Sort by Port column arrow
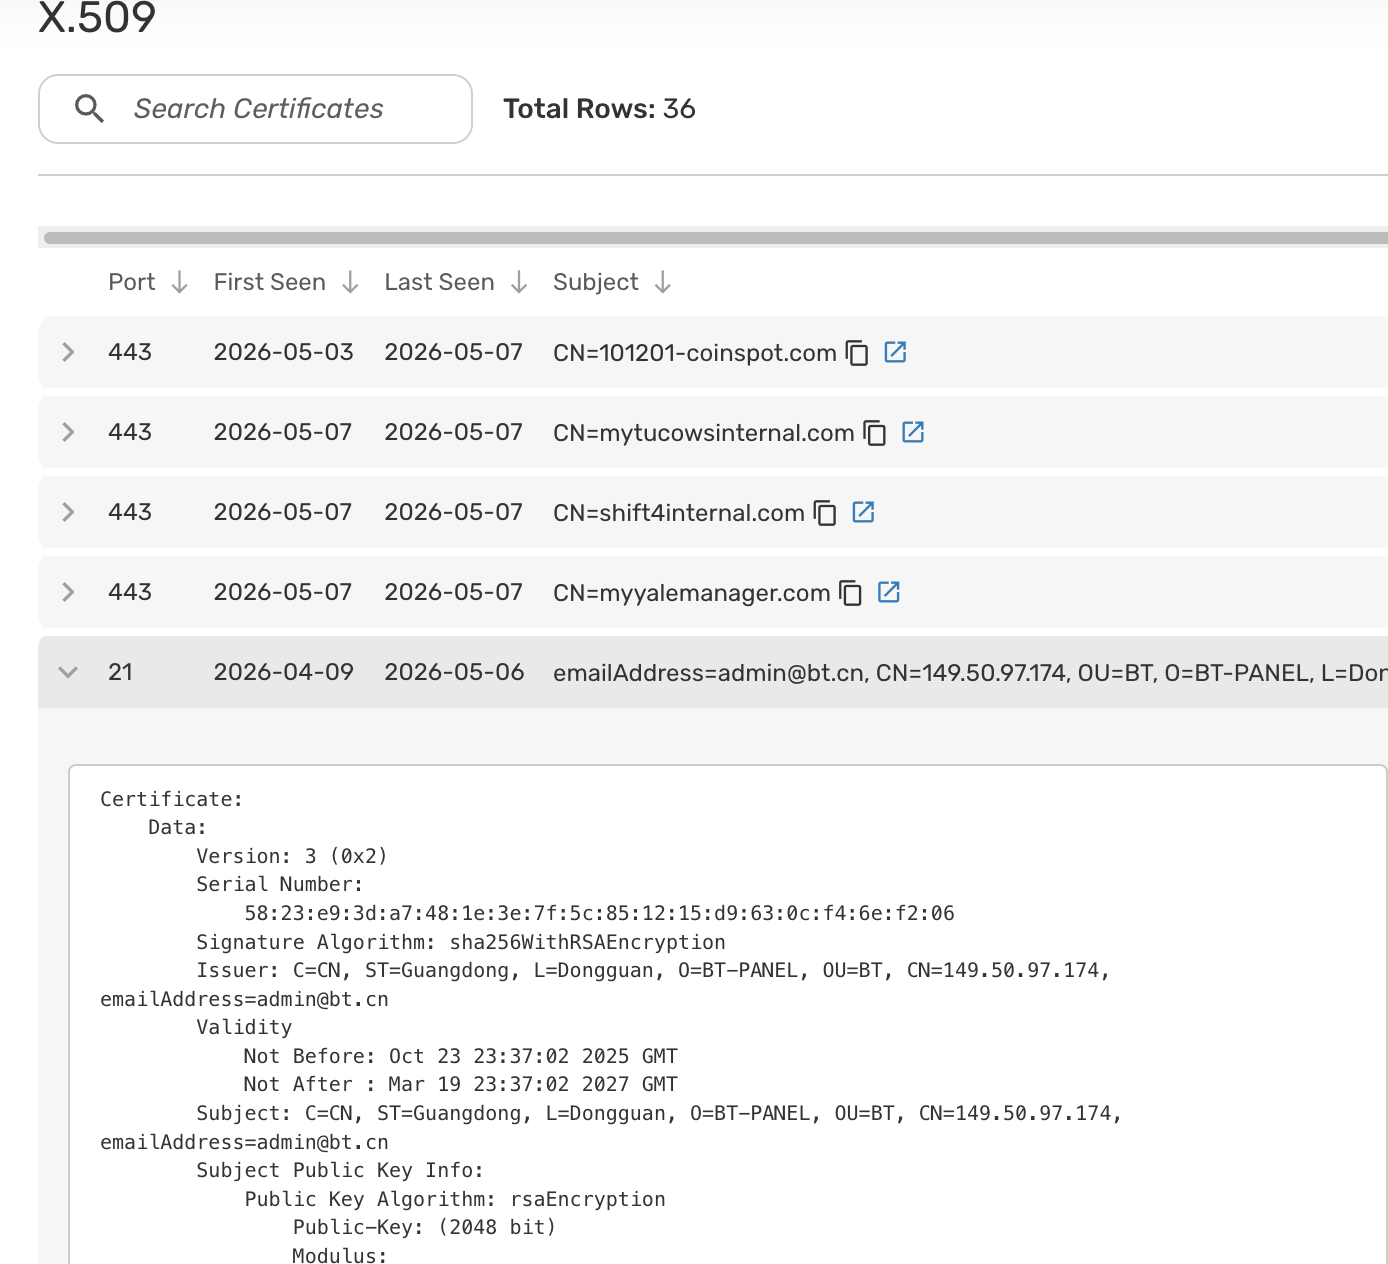 [179, 283]
